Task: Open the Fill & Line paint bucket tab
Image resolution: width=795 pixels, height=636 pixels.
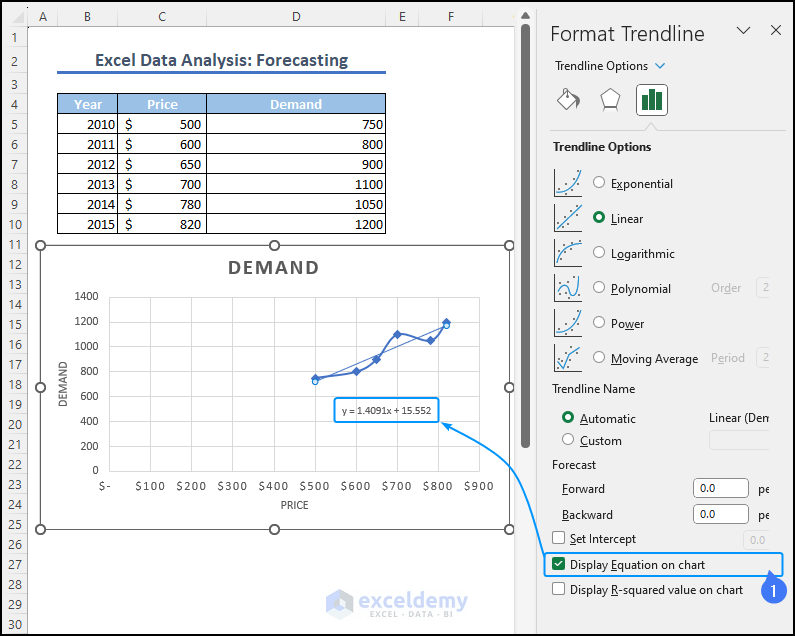Action: pyautogui.click(x=568, y=99)
